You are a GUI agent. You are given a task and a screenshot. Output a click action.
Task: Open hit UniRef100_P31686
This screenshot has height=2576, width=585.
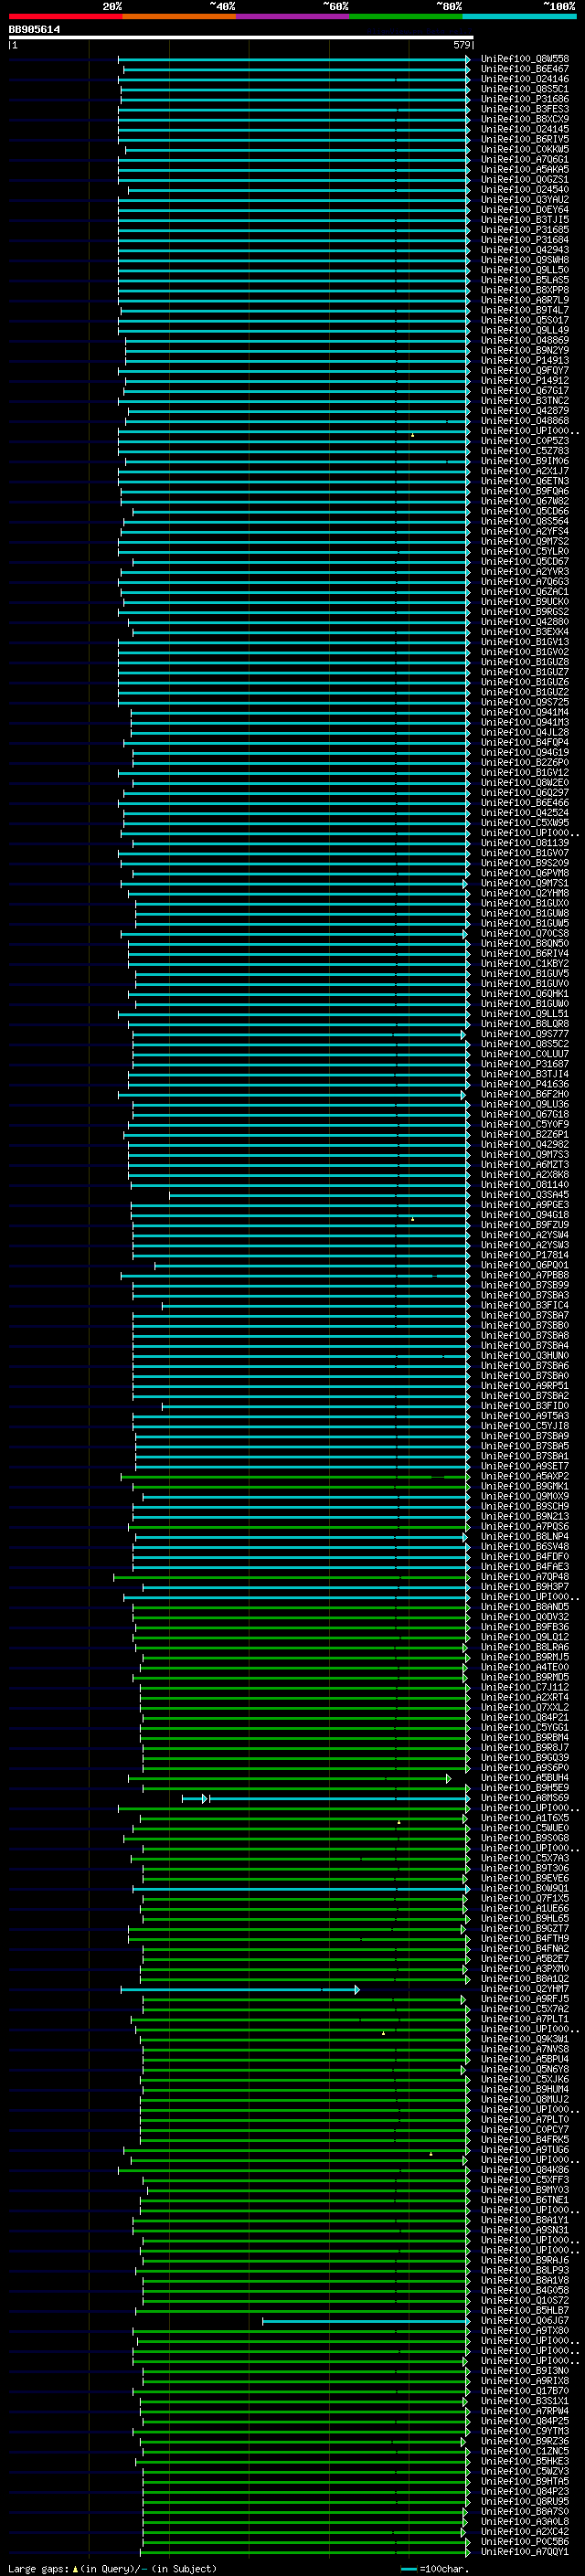coord(524,99)
